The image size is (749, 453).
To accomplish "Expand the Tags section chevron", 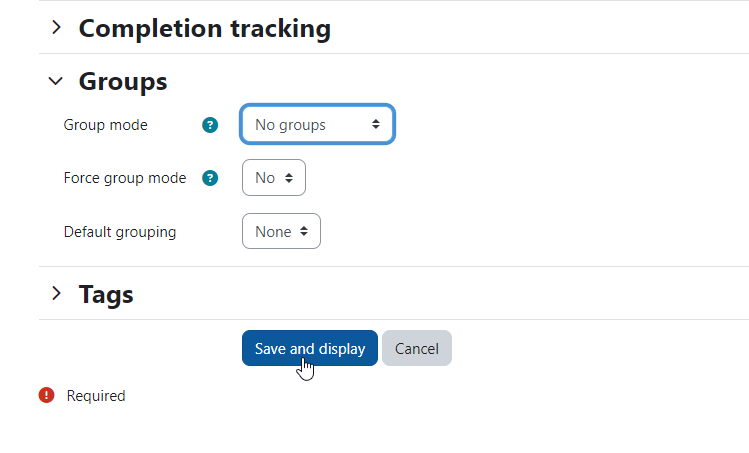I will coord(56,293).
